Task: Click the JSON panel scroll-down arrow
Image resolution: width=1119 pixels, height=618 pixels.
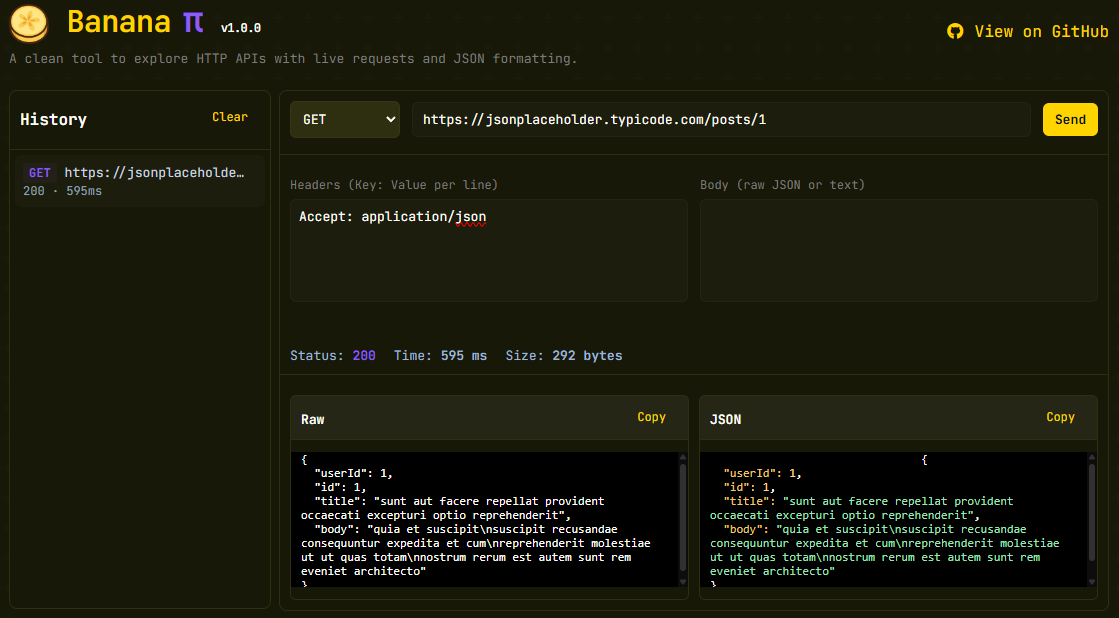Action: pos(1091,582)
